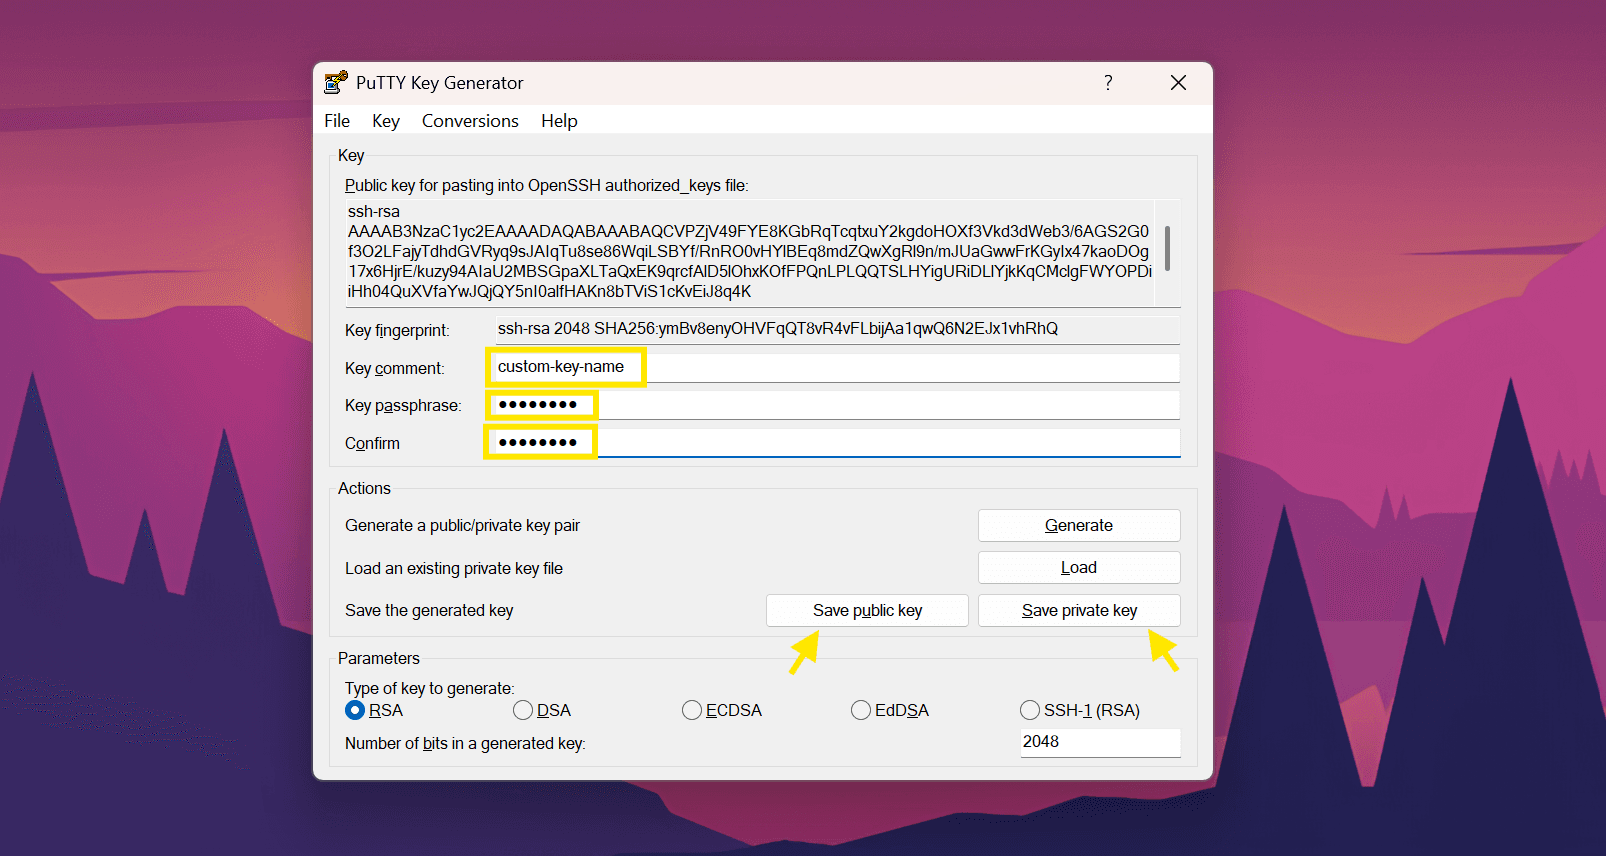Click the Save public key button

click(867, 611)
